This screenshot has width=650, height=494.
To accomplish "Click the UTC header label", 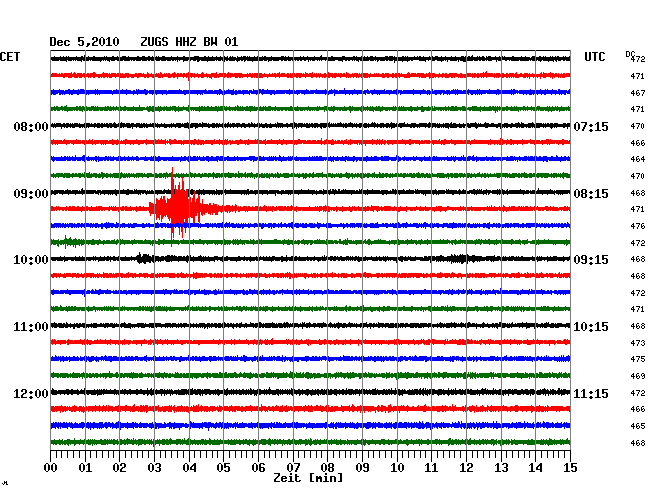I will click(594, 57).
